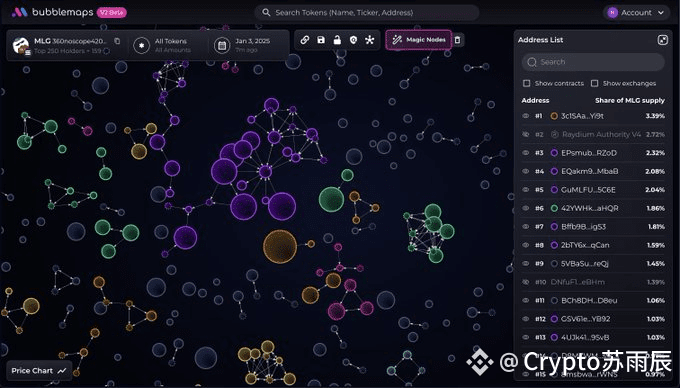680x388 pixels.
Task: Click the save floppy disk icon
Action: point(321,40)
